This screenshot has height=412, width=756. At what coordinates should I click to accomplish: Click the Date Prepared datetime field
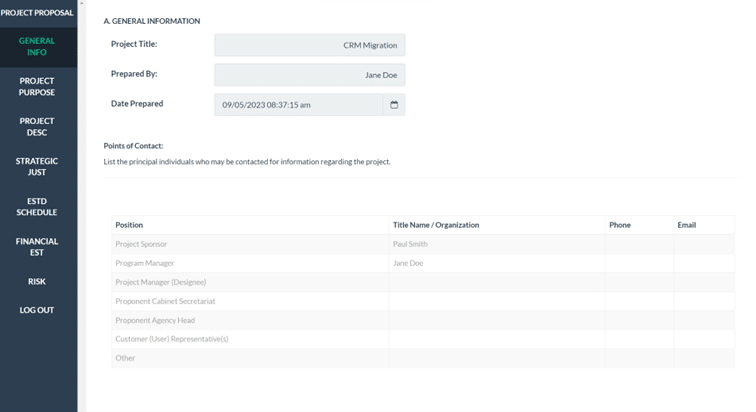[298, 105]
